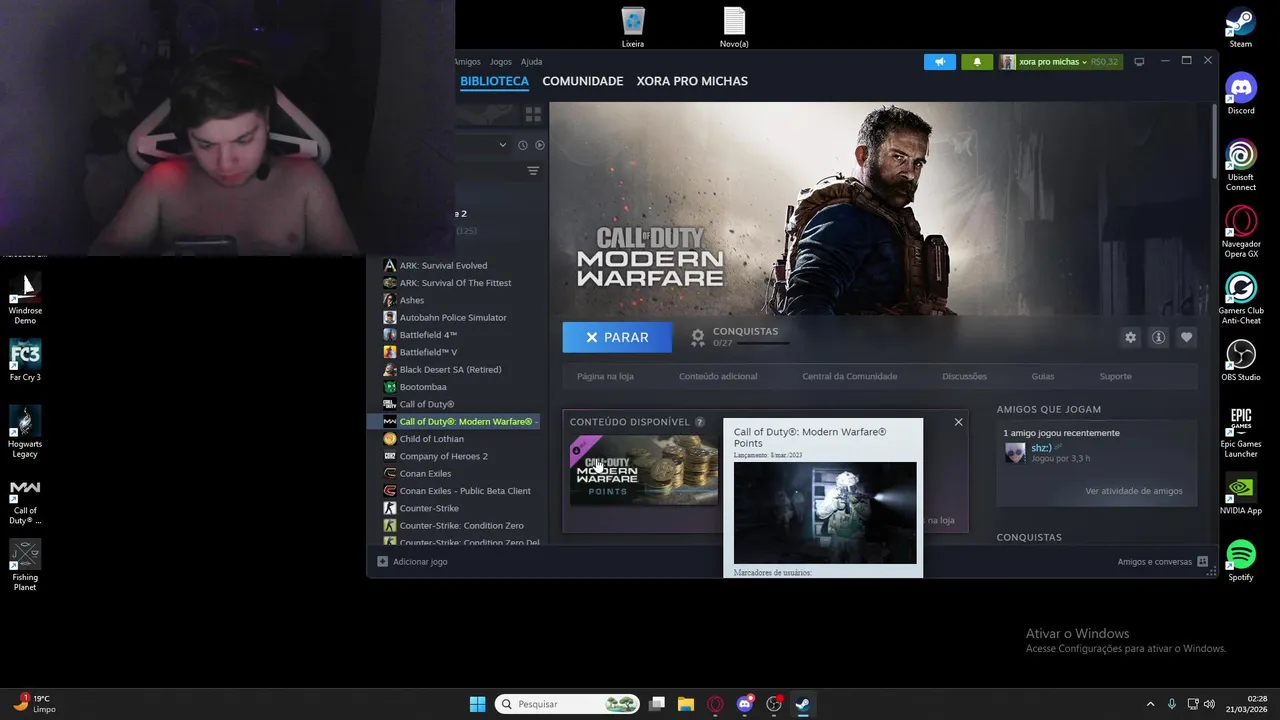The width and height of the screenshot is (1280, 720).
Task: Toggle sort by recent activity clock icon
Action: (x=522, y=145)
